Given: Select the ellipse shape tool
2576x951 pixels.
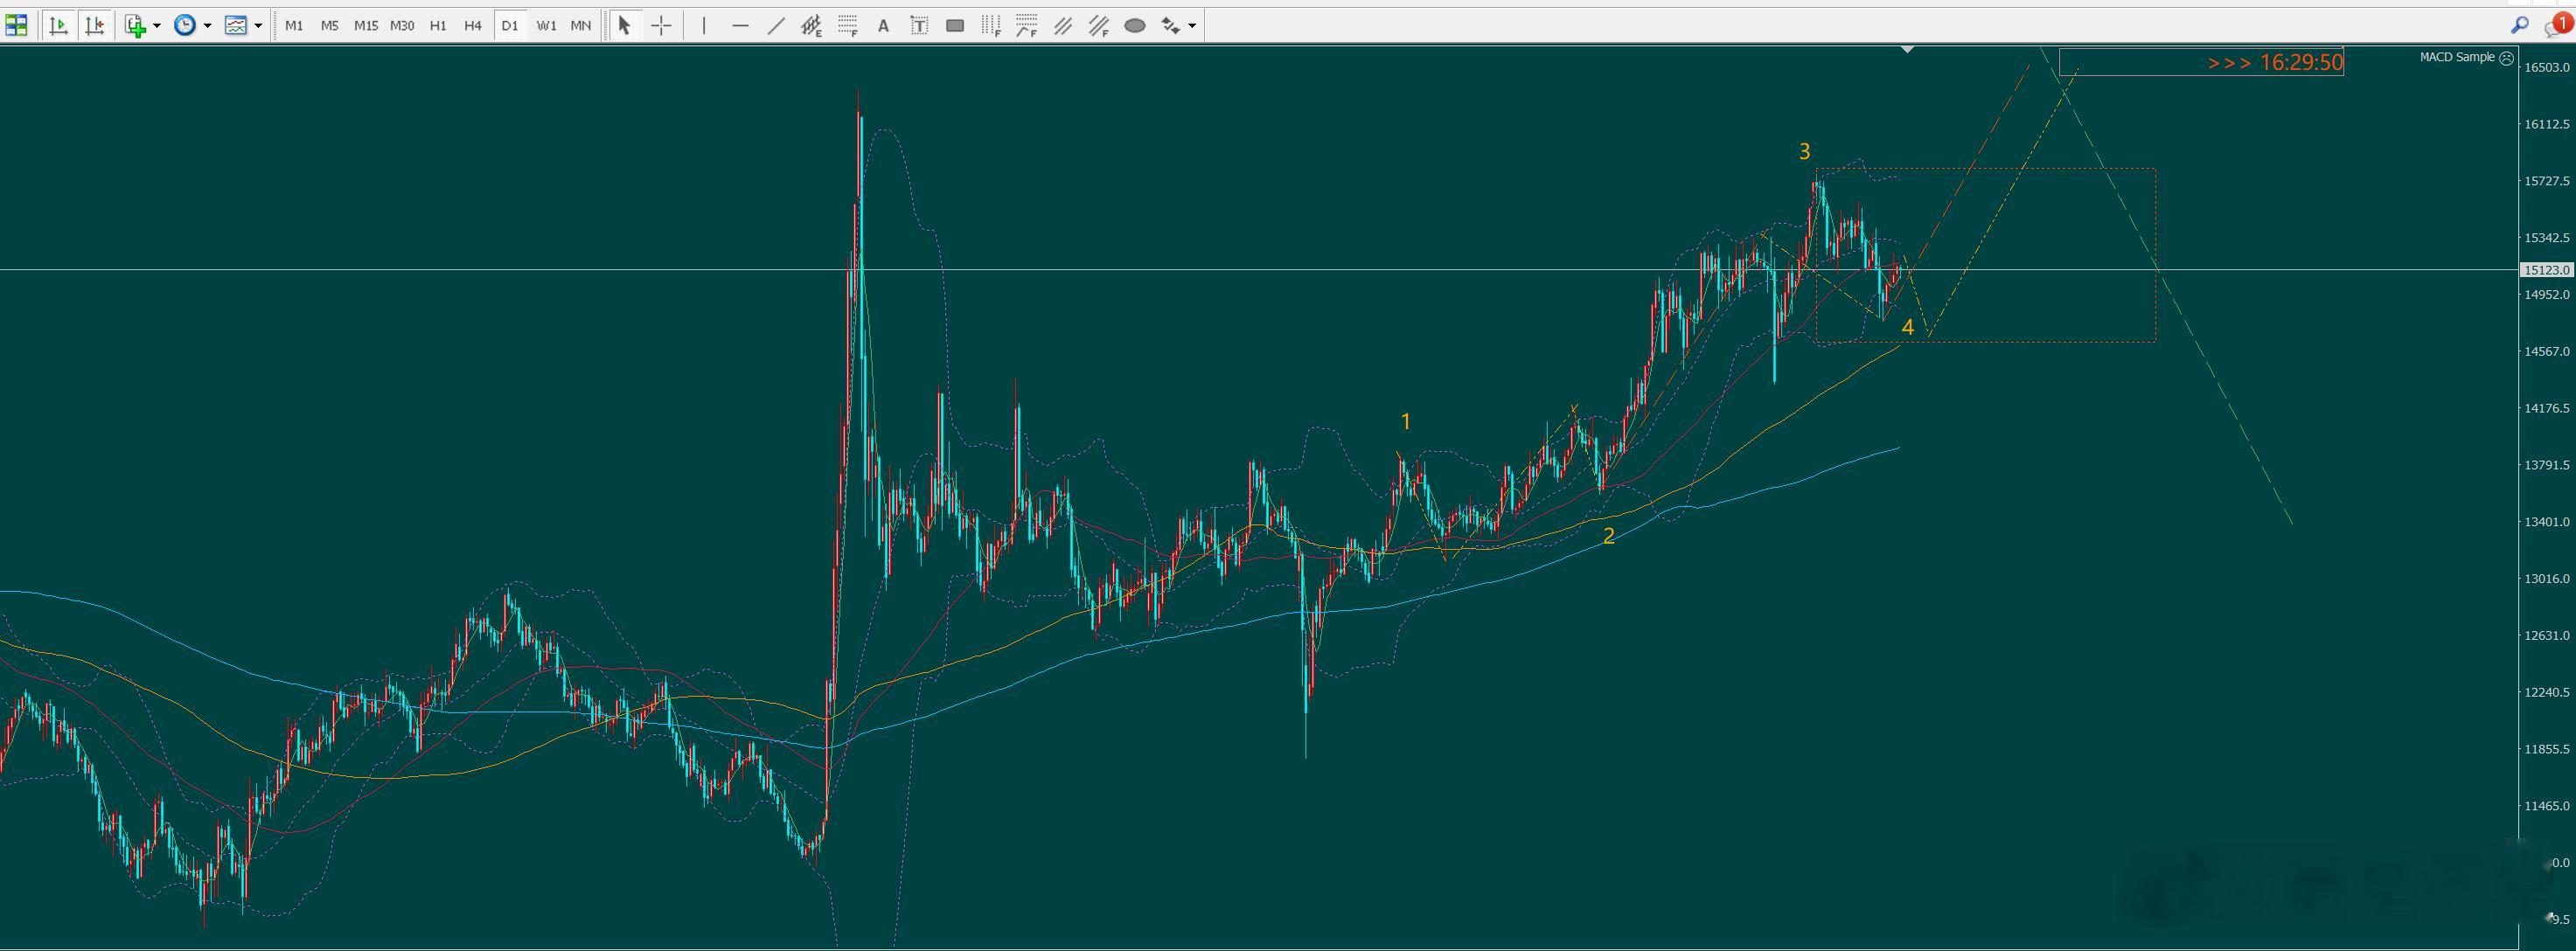Looking at the screenshot, I should coord(1134,26).
